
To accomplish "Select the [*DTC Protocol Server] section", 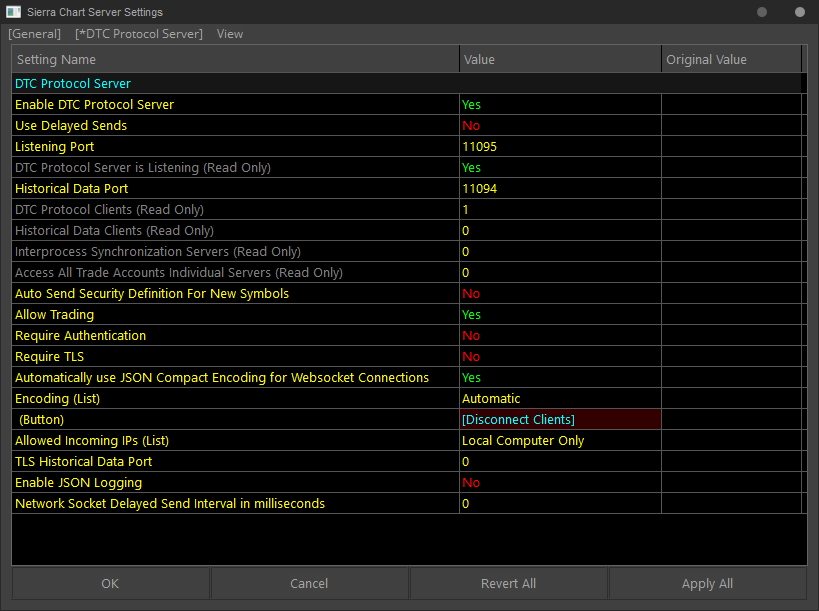I will click(139, 34).
